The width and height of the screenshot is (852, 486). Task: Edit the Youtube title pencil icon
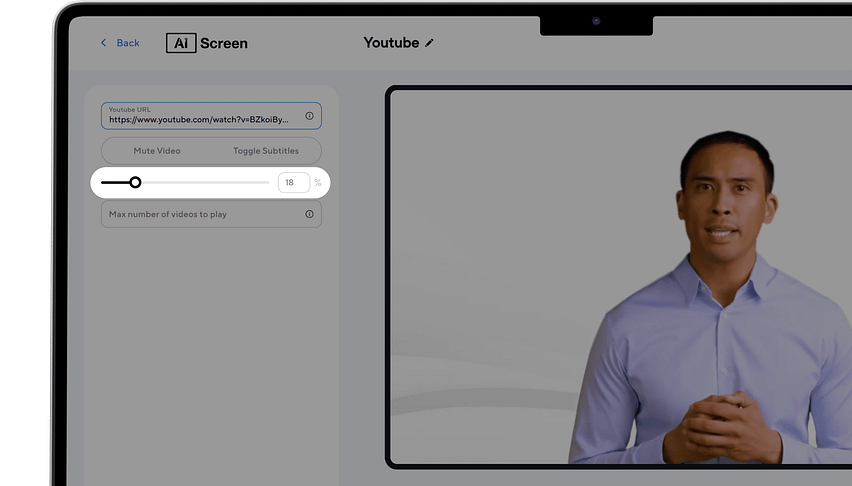pyautogui.click(x=429, y=43)
